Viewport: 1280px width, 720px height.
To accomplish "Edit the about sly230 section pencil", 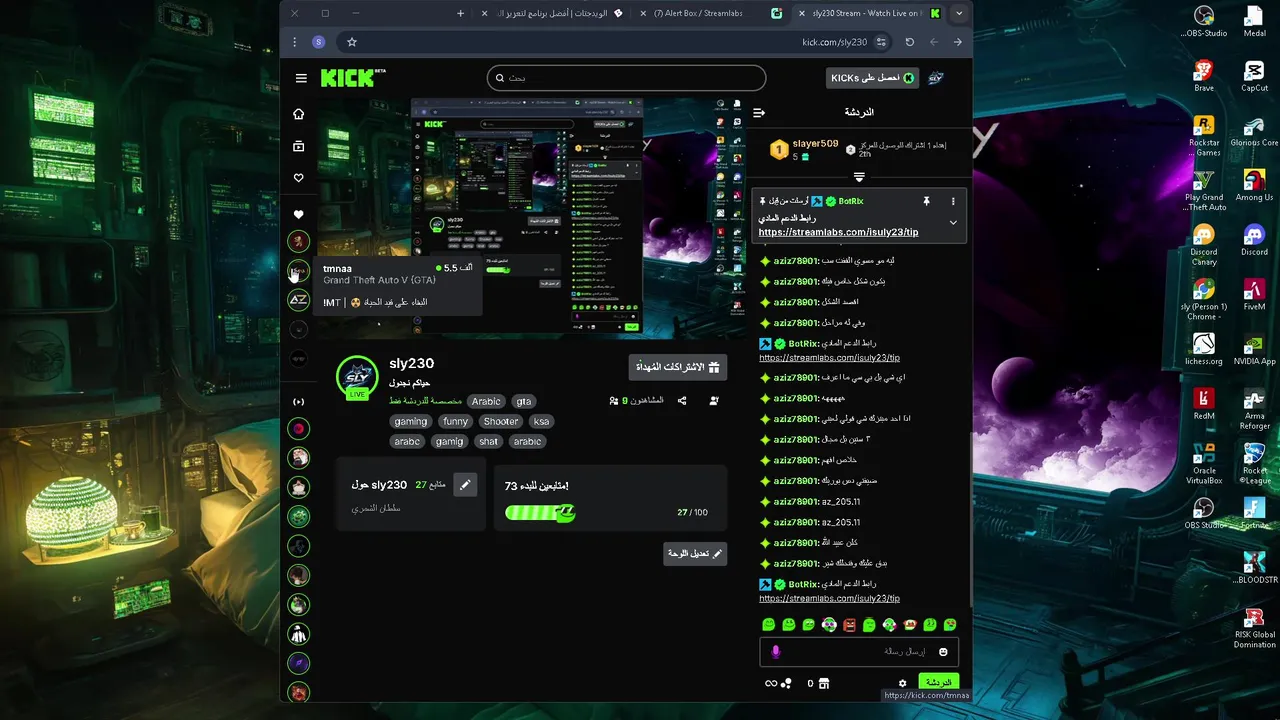I will coord(465,485).
